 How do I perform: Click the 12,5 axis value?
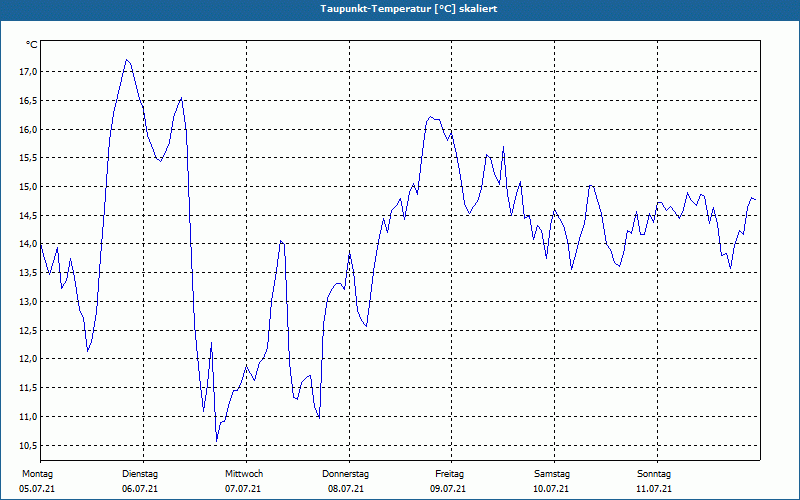[x=28, y=331]
